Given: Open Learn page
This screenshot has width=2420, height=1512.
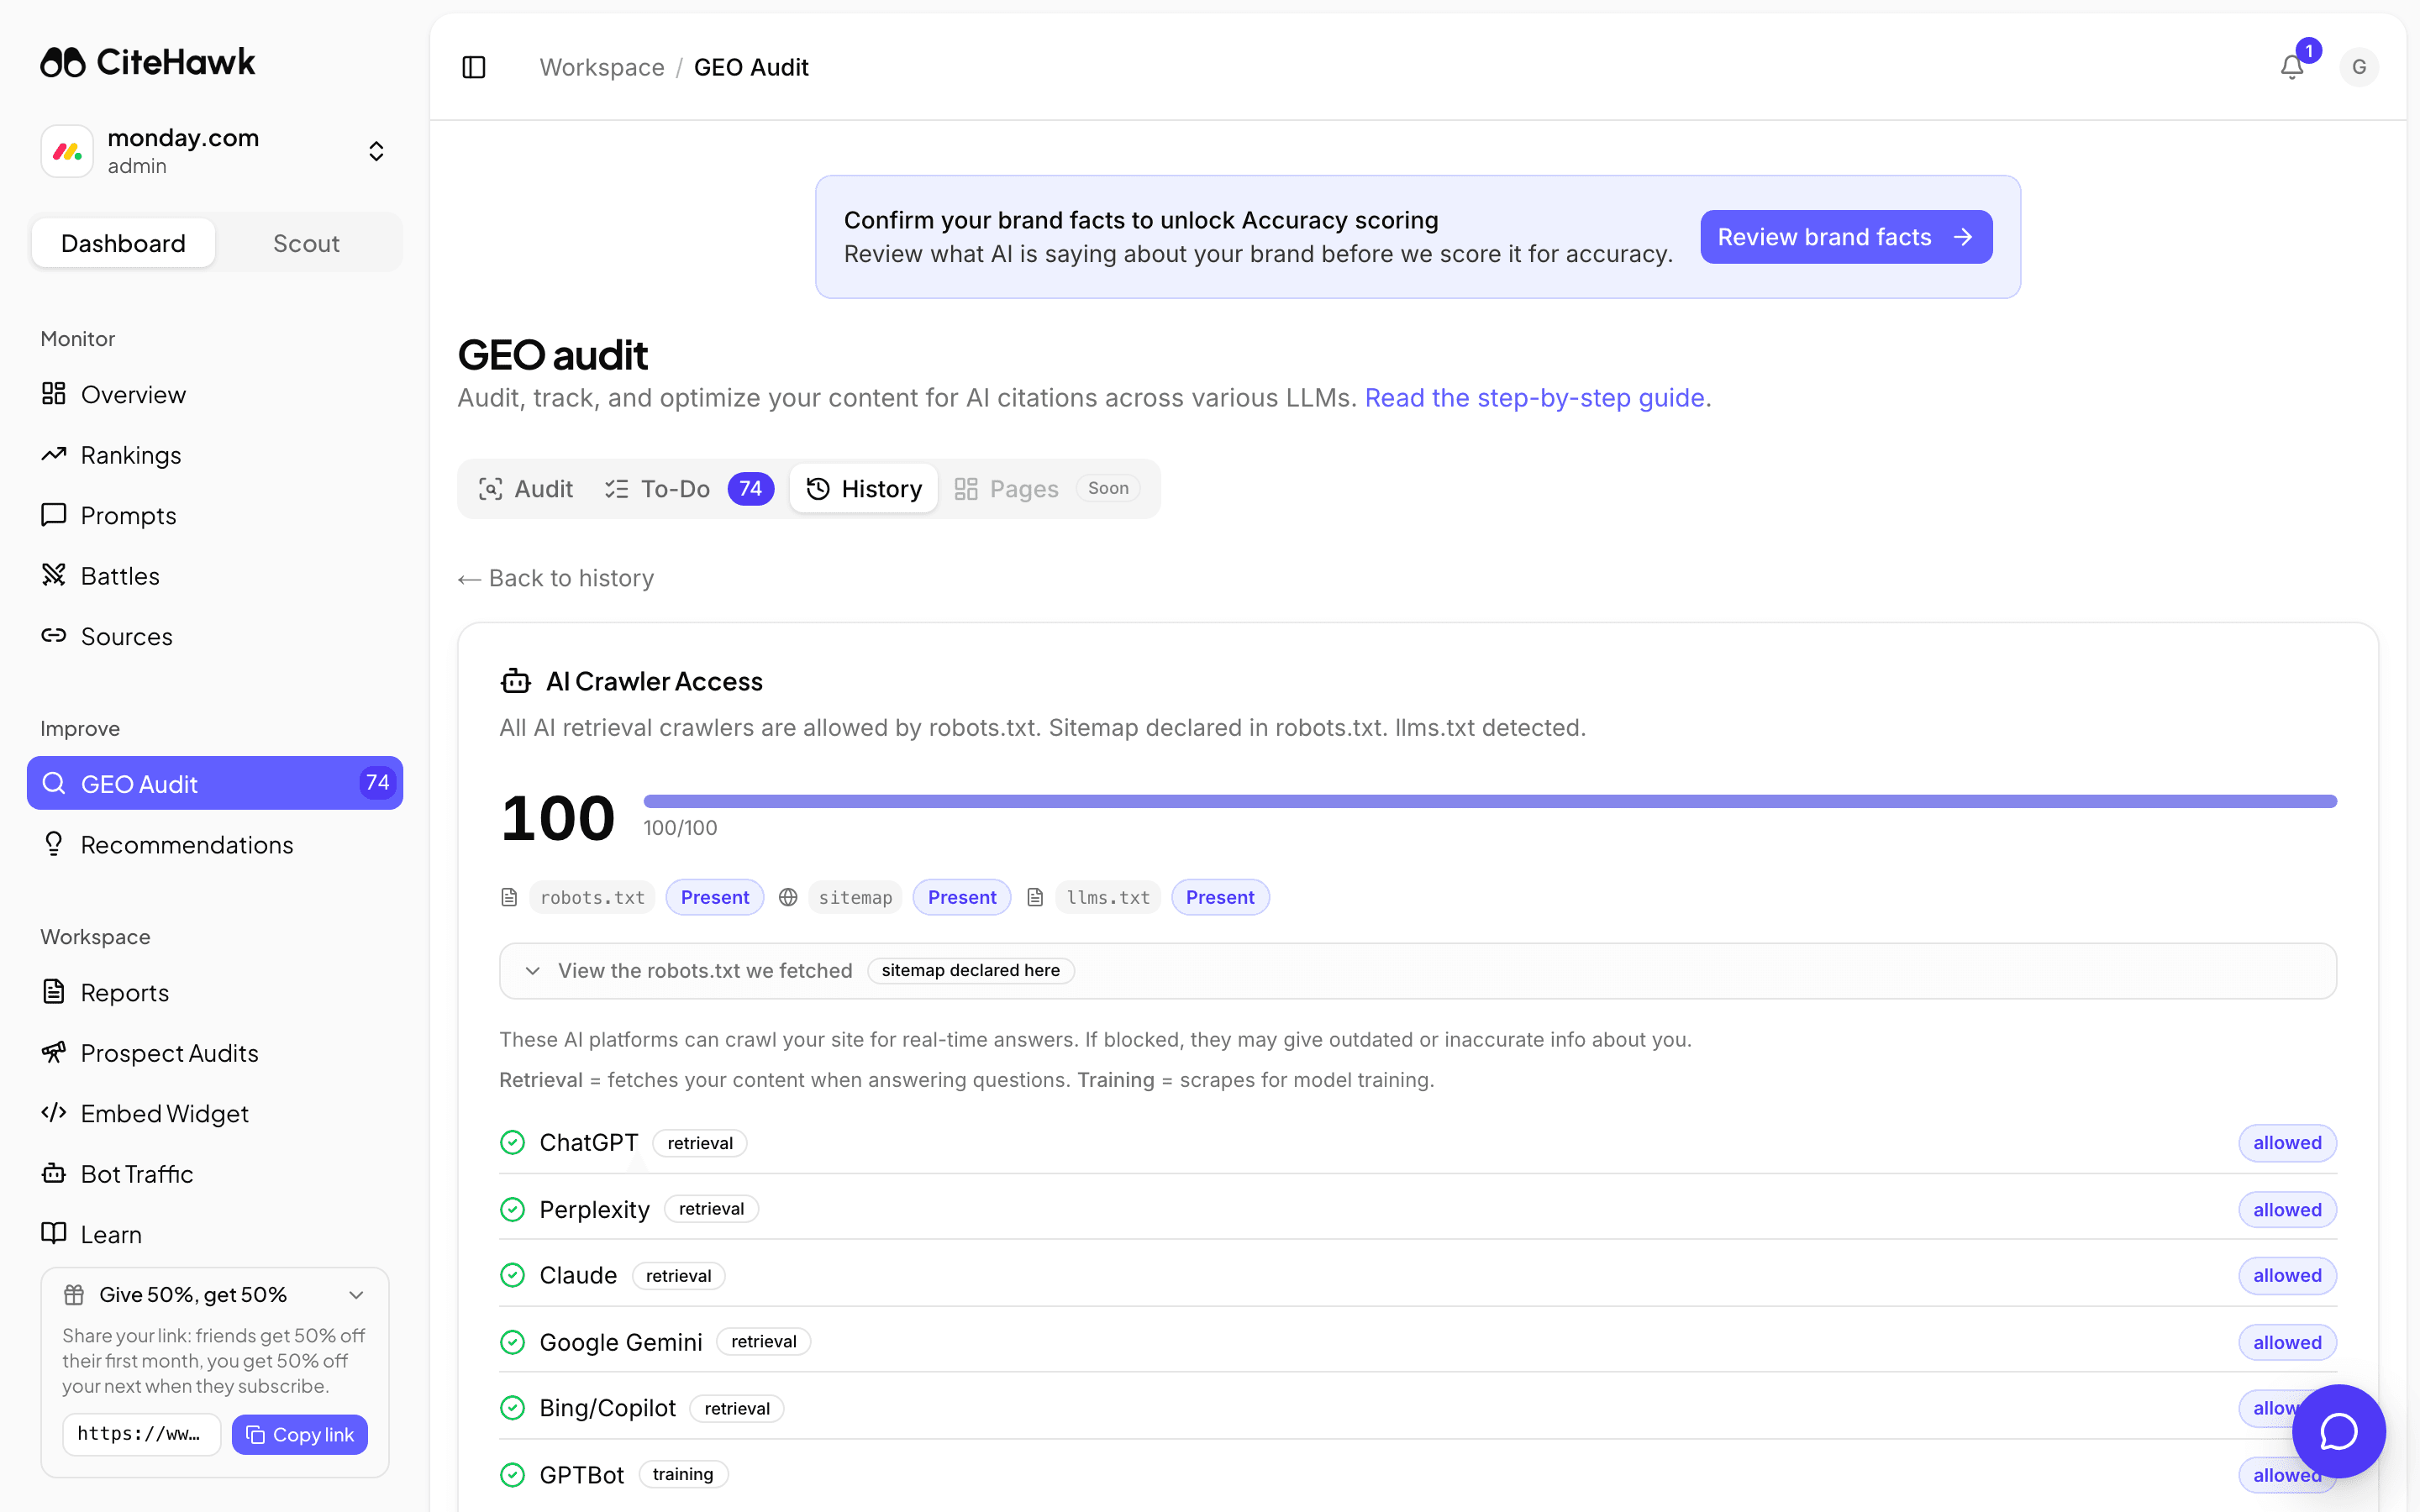Looking at the screenshot, I should click(x=215, y=1234).
